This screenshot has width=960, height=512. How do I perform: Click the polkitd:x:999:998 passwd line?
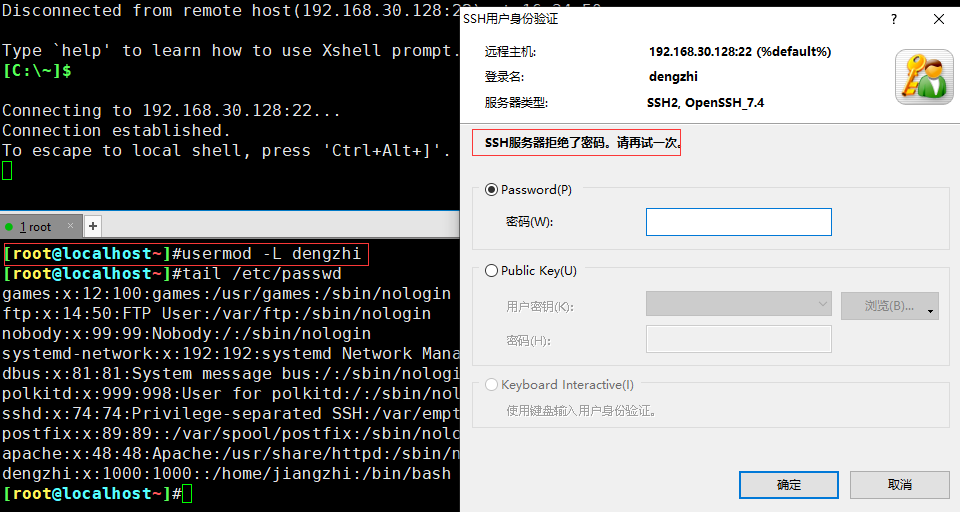pos(230,394)
